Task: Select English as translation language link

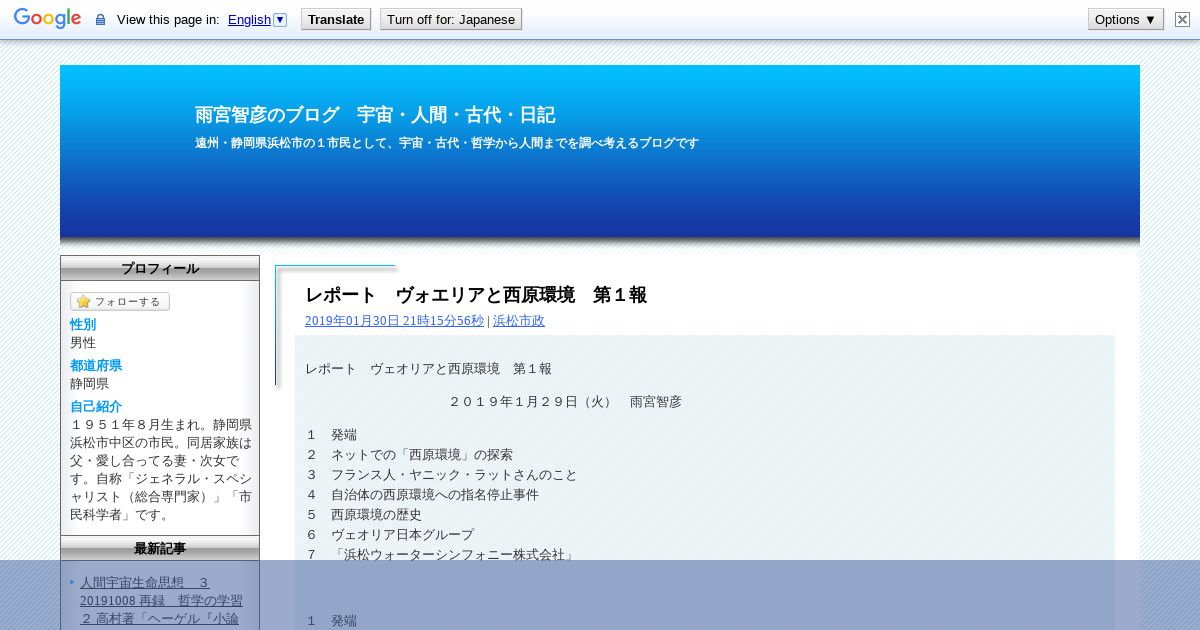Action: (x=249, y=19)
